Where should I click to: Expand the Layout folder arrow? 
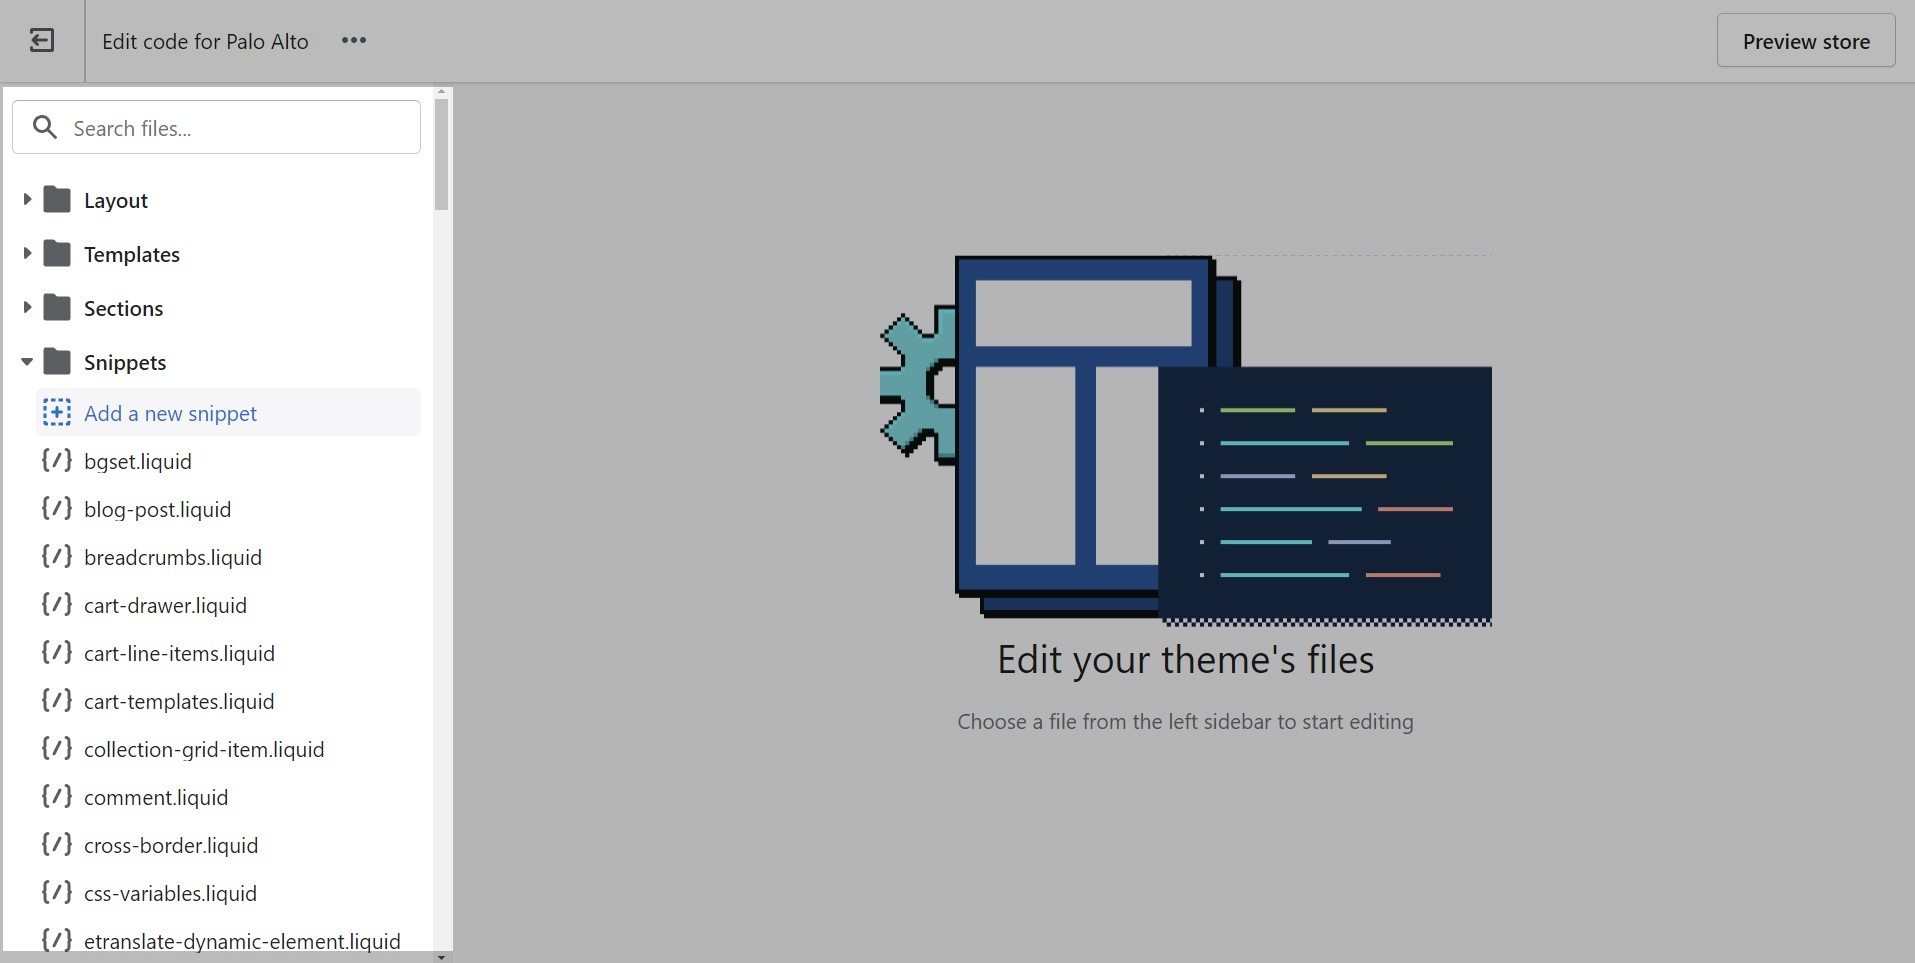click(x=27, y=200)
